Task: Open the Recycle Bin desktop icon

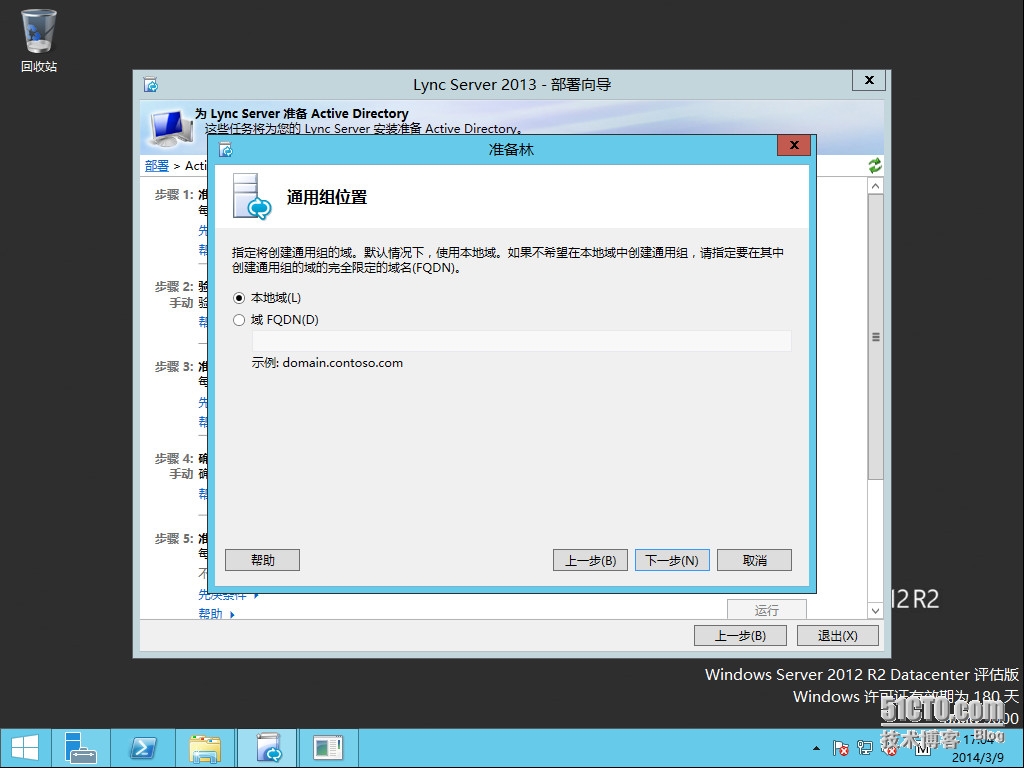Action: 39,40
